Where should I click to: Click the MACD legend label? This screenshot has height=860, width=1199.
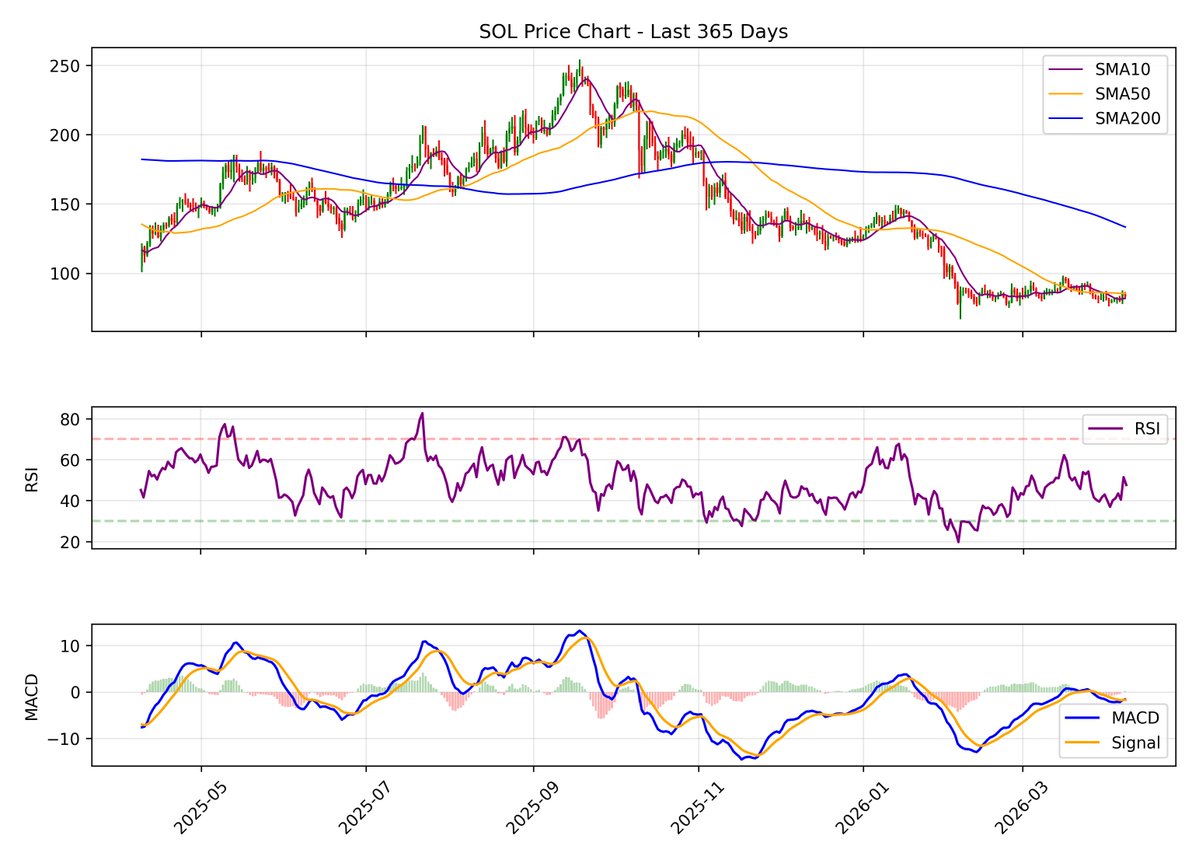click(1135, 718)
